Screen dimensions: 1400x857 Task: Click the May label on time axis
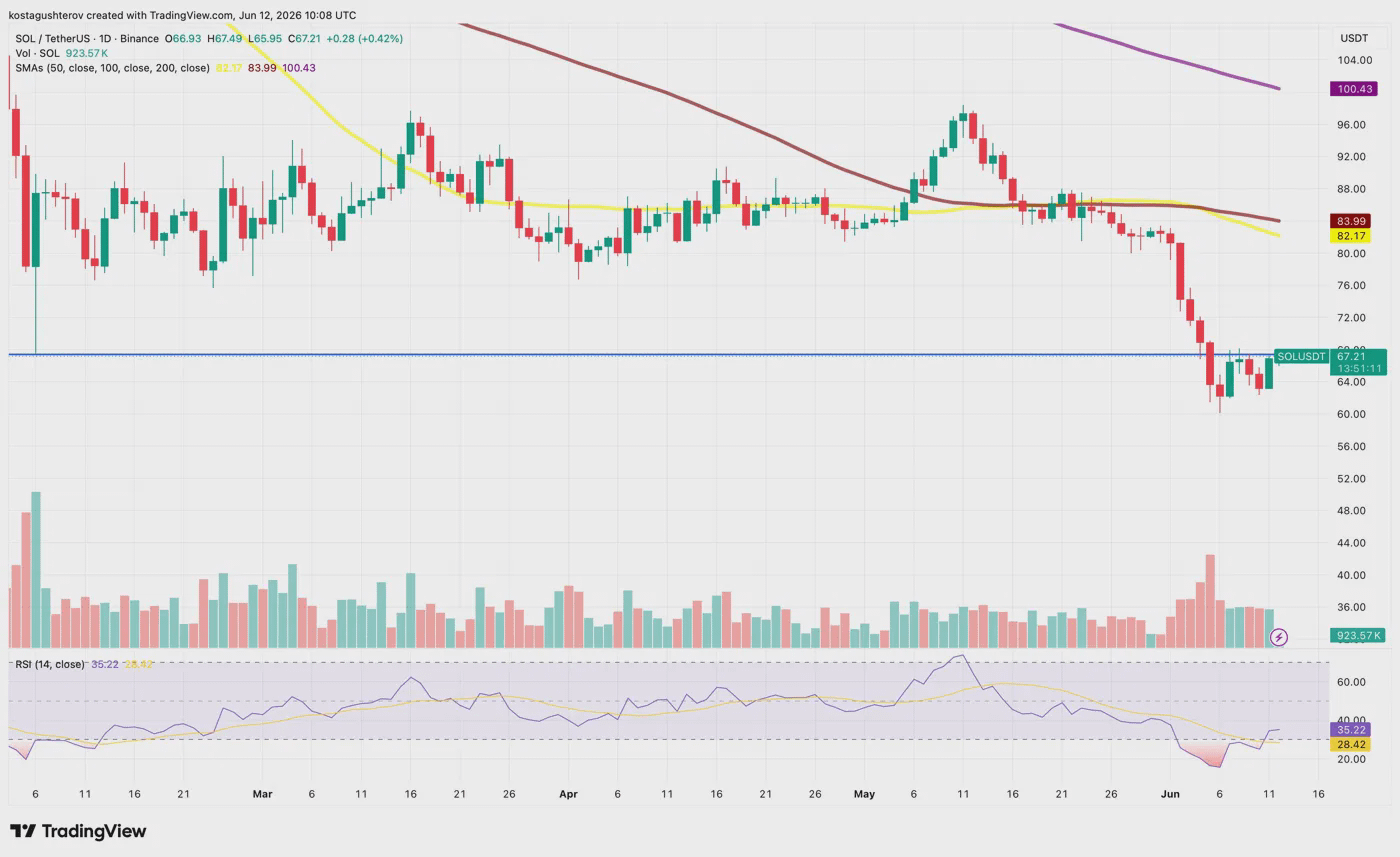(x=864, y=794)
